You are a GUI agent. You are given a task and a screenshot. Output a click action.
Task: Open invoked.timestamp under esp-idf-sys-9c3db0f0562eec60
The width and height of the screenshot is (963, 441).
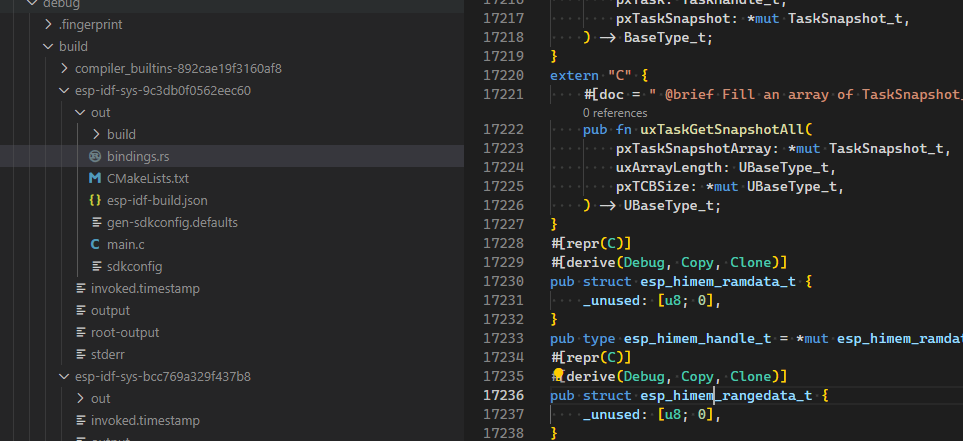(145, 289)
